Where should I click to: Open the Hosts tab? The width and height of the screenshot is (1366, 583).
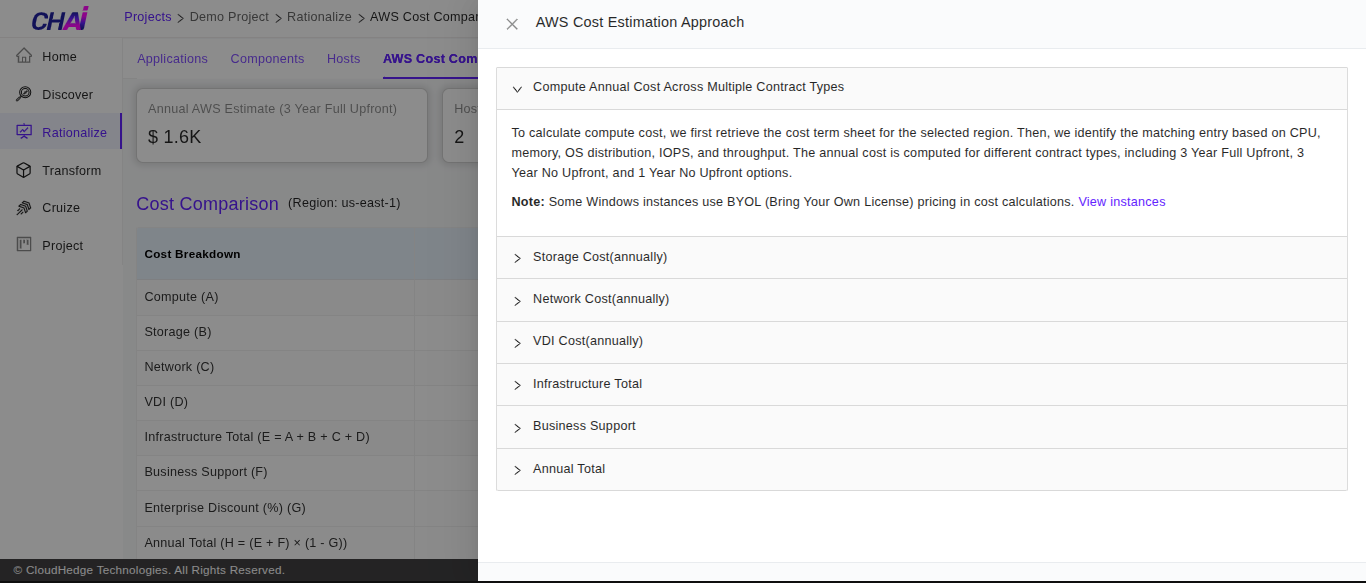[343, 58]
